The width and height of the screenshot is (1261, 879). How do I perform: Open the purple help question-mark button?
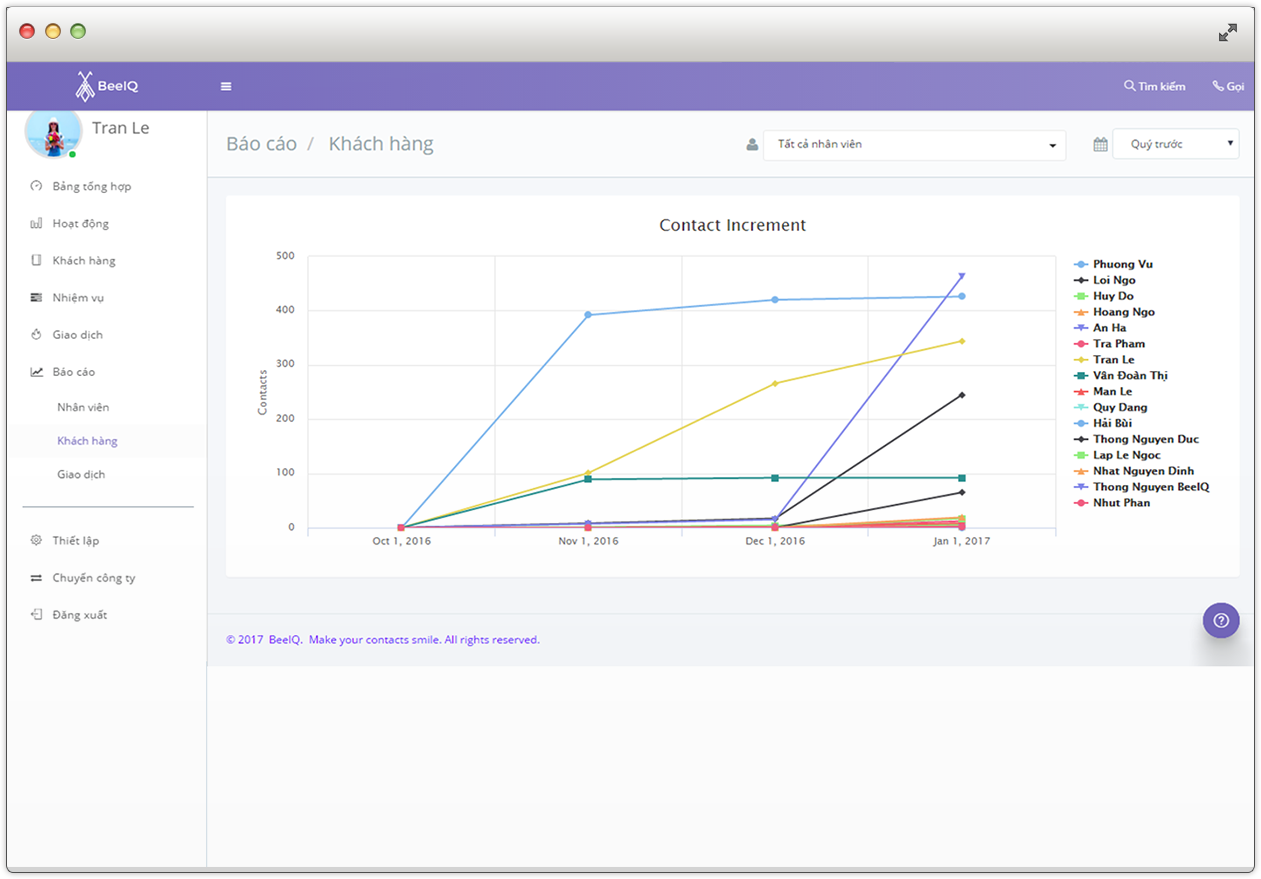1220,620
